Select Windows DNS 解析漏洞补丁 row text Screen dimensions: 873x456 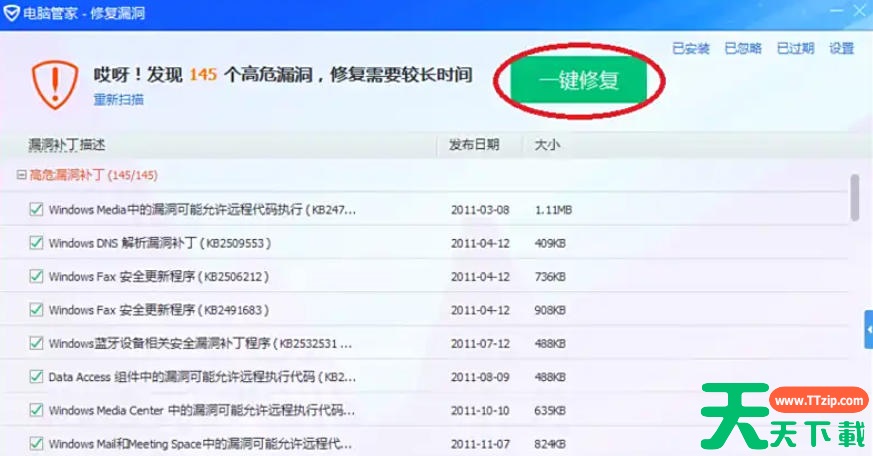point(160,243)
